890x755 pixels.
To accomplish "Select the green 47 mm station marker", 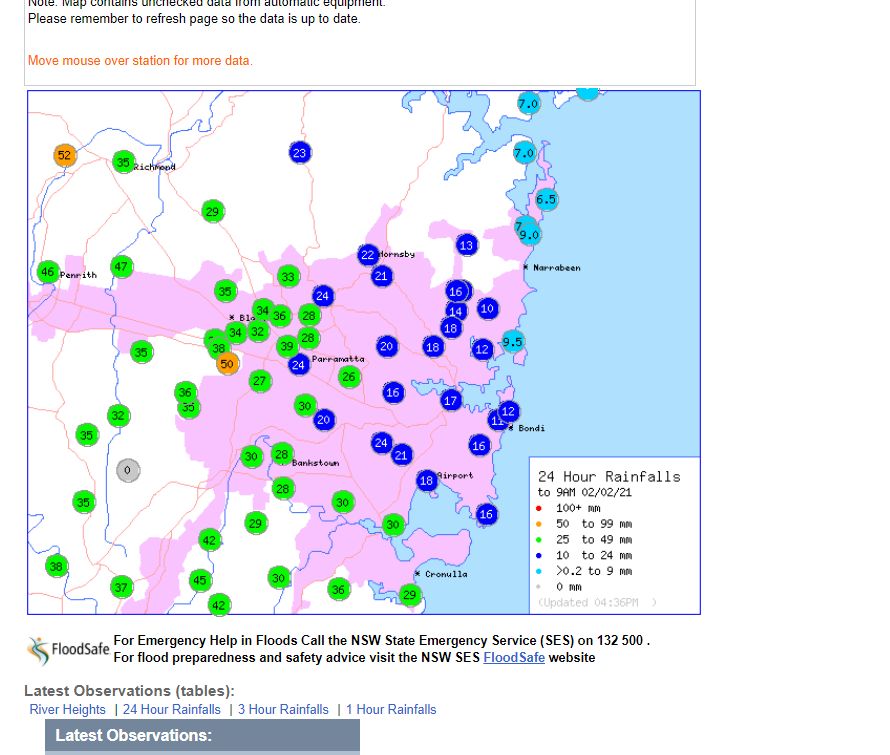I will [122, 267].
